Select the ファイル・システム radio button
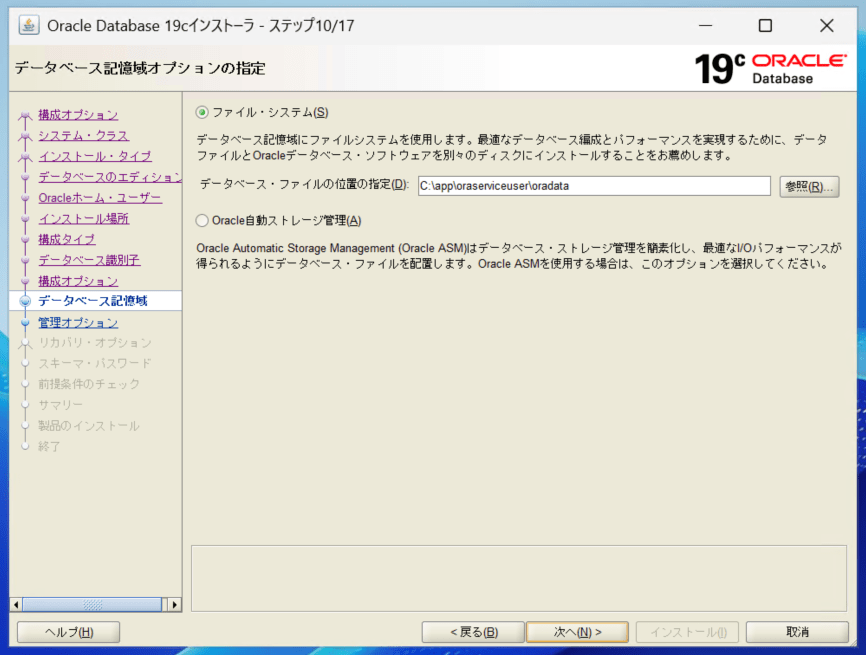 203,112
